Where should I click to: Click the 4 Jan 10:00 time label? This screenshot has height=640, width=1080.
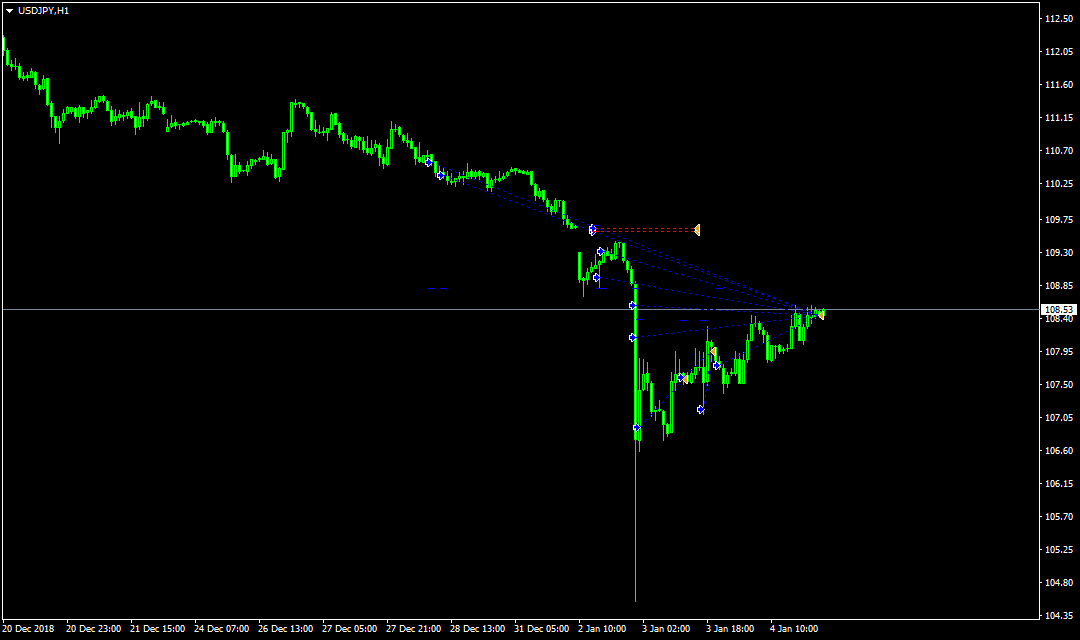coord(794,629)
